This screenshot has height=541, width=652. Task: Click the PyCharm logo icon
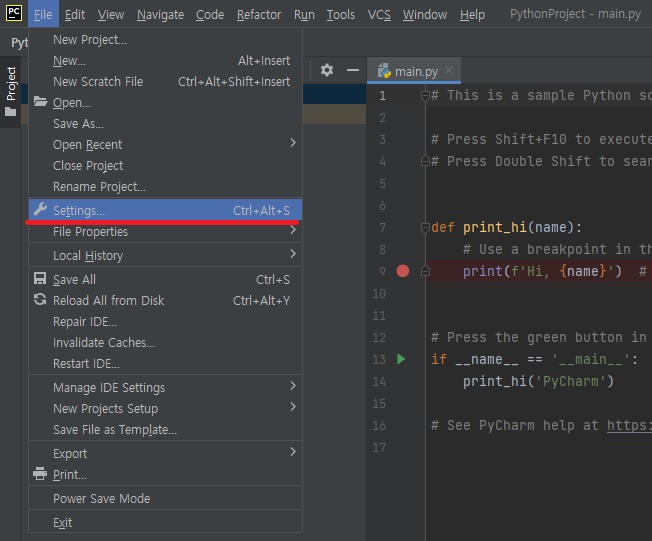(14, 13)
